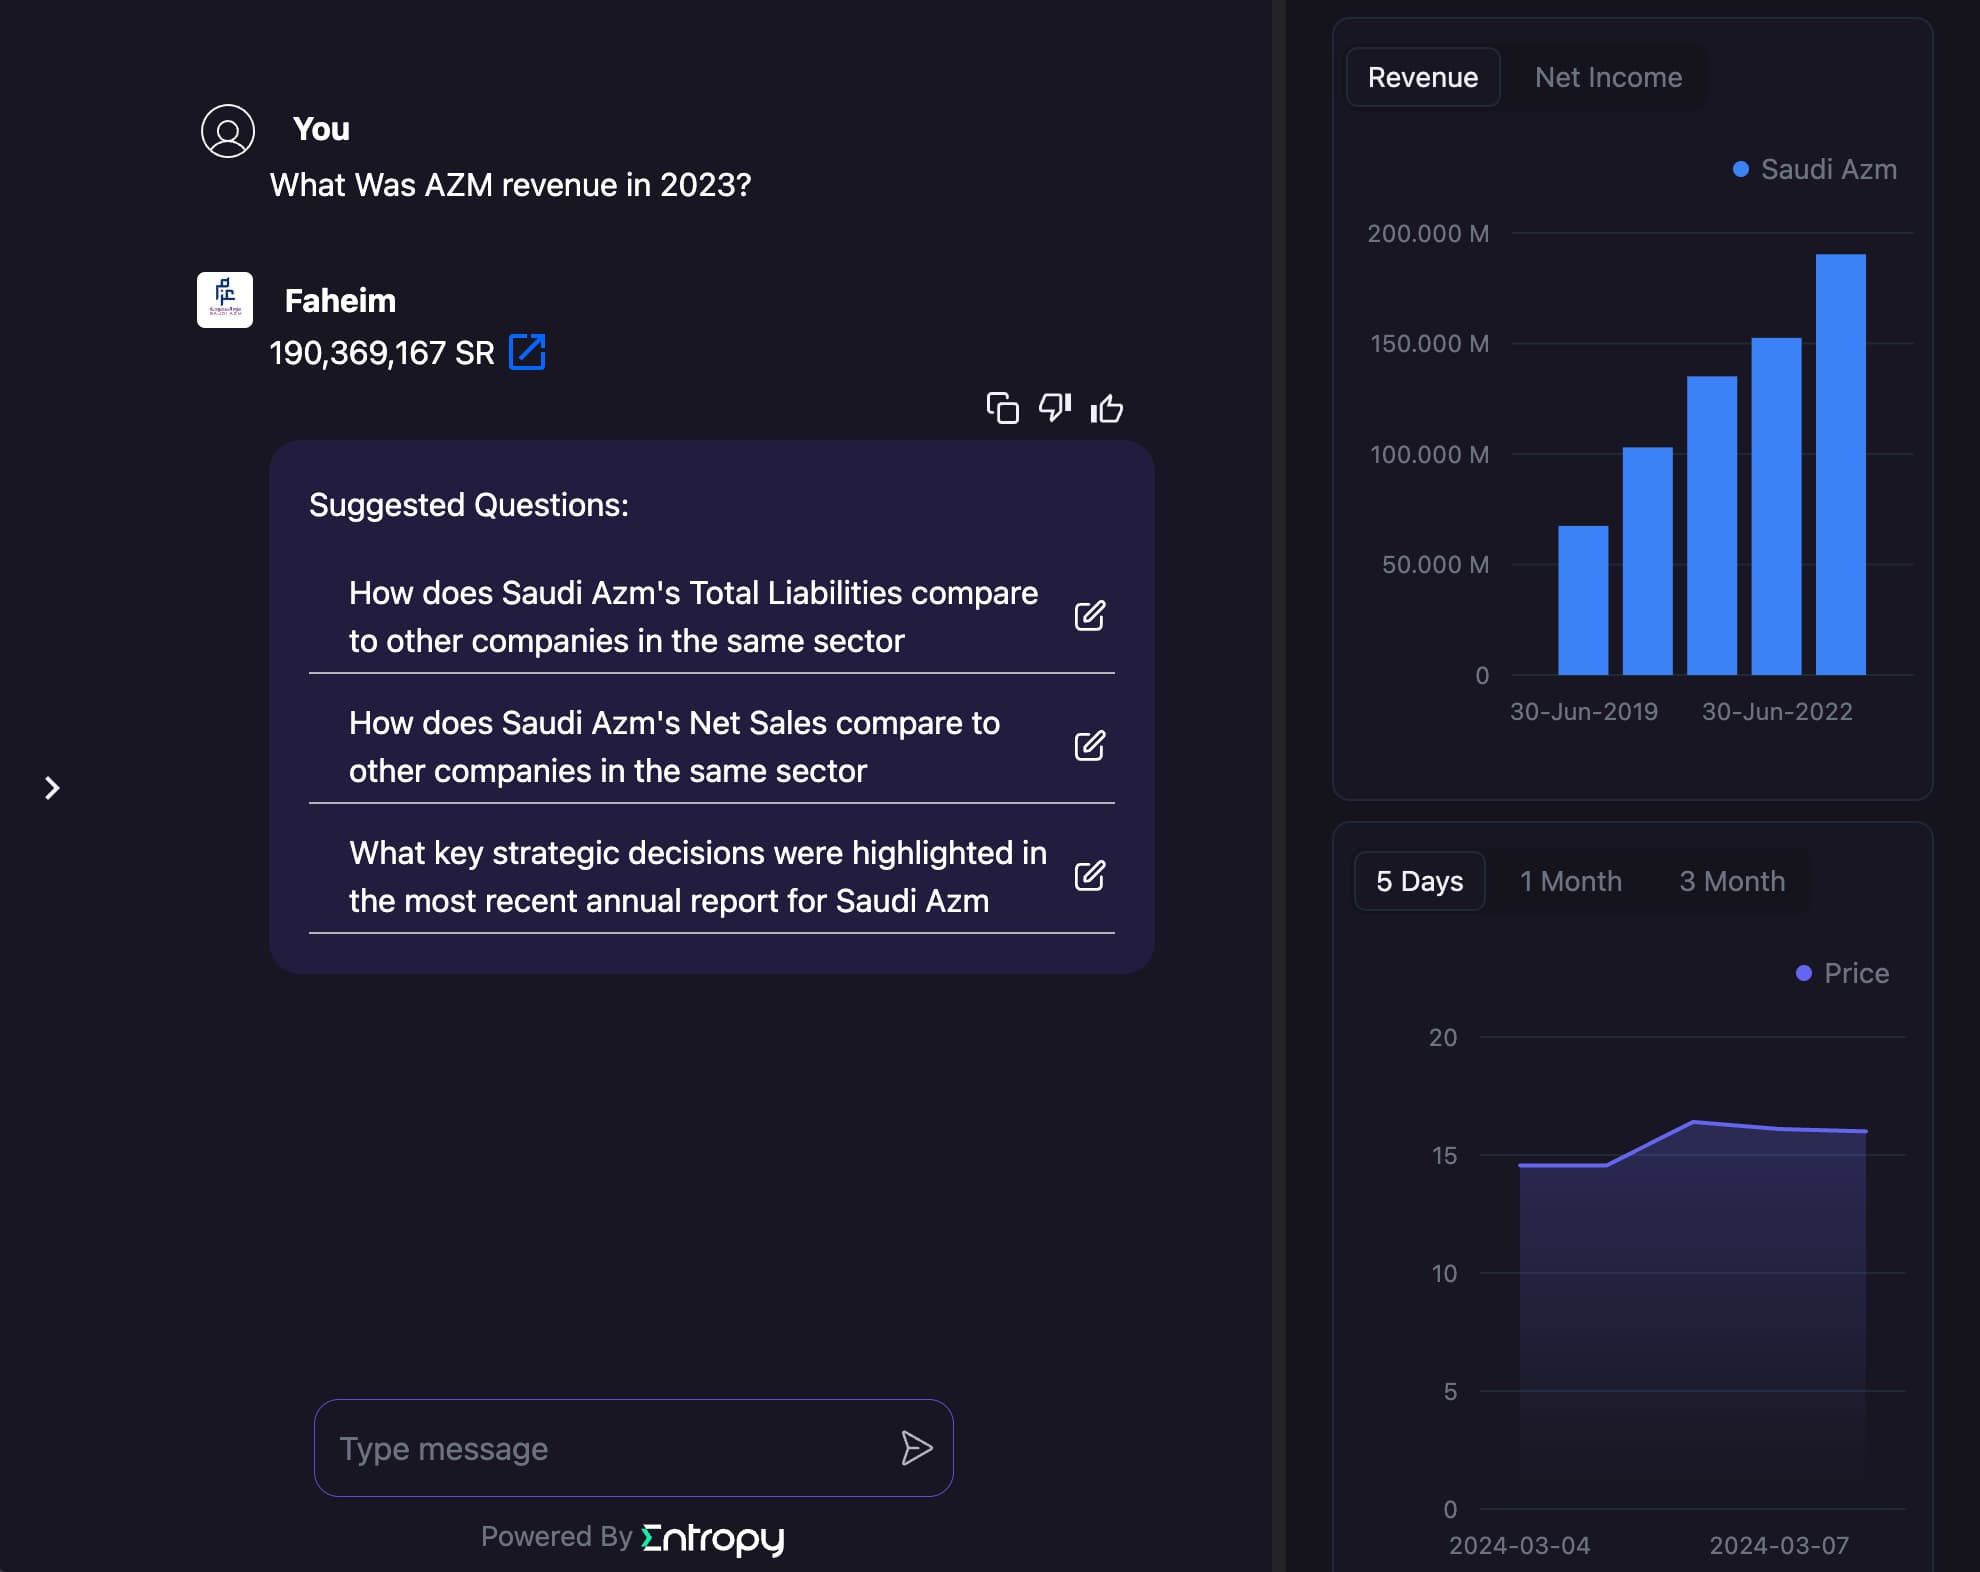This screenshot has height=1572, width=1980.
Task: Select the 5 Days price range tab
Action: coord(1420,881)
